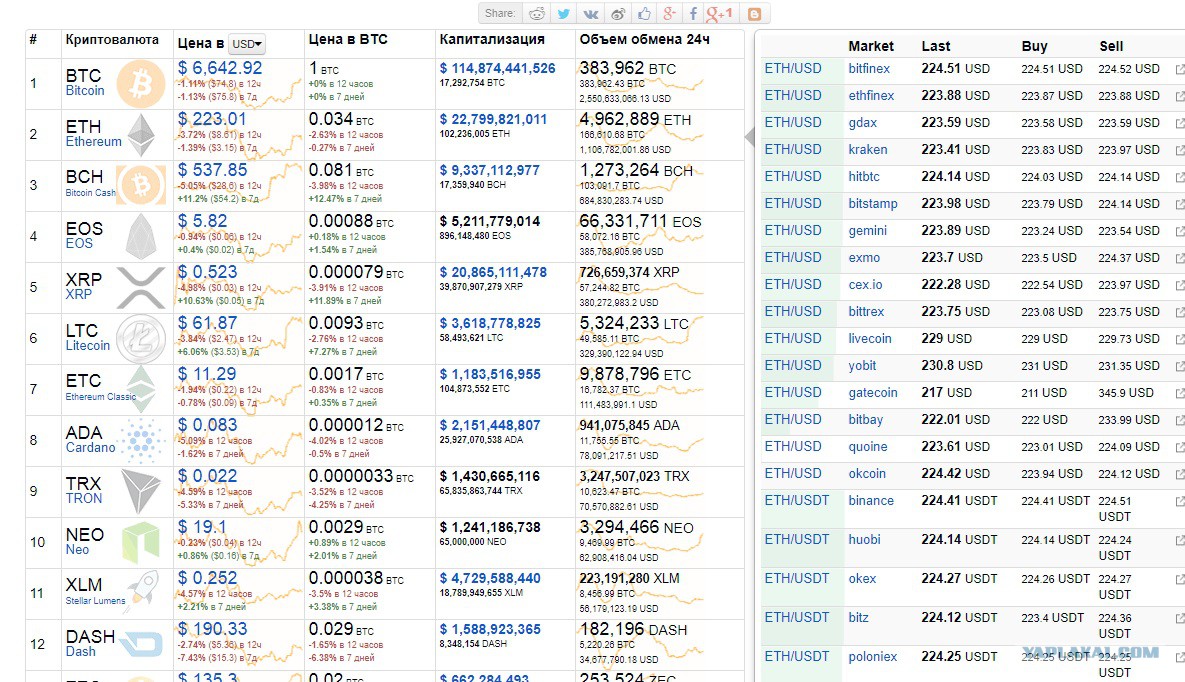Open the cex.io market link
1185x682 pixels.
pos(865,284)
